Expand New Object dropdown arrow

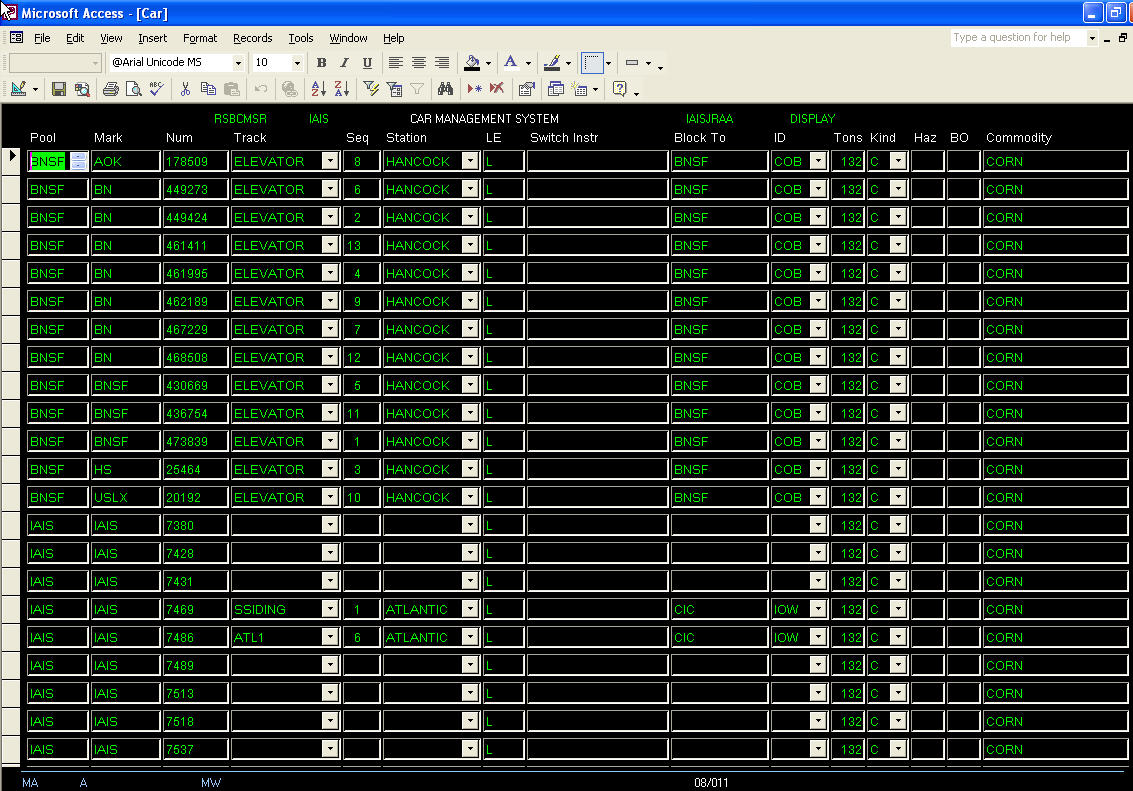click(x=595, y=90)
